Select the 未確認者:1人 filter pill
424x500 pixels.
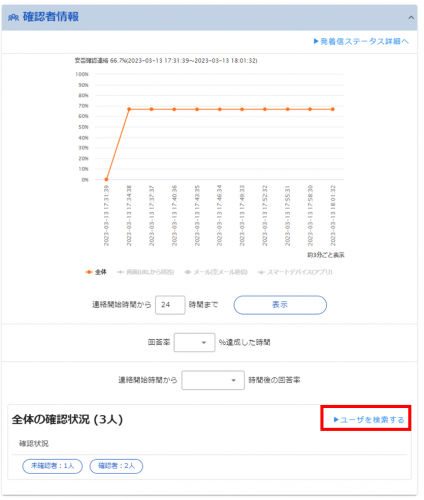[x=52, y=466]
